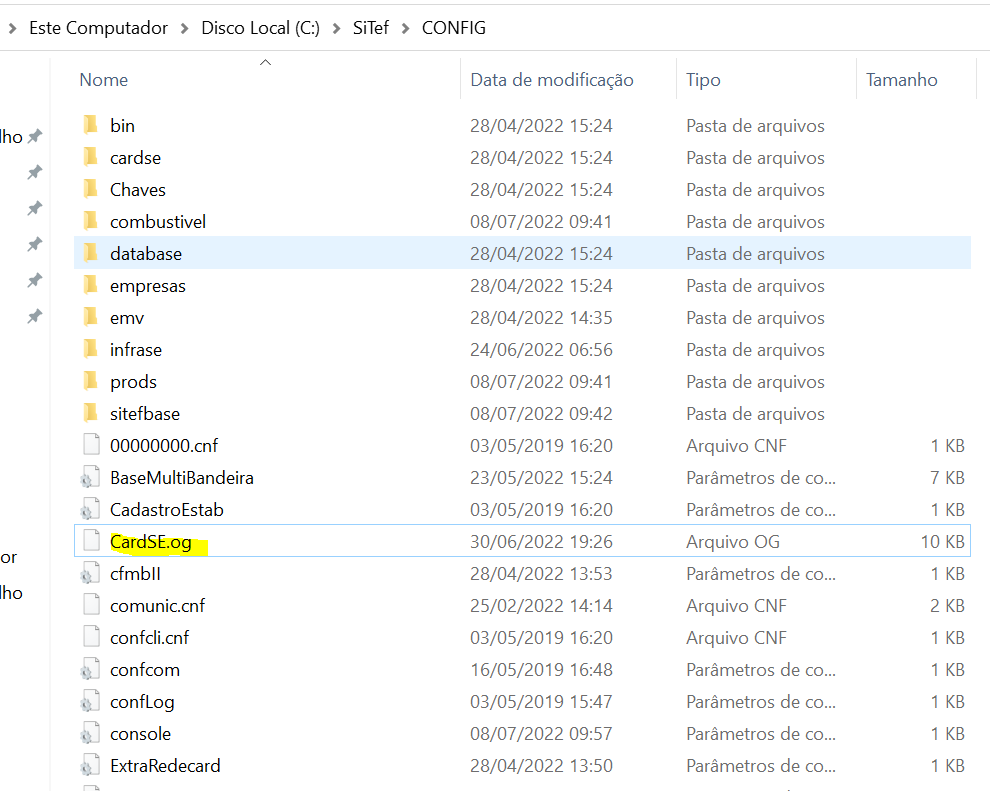Click the confcli.cnf file icon
The image size is (990, 791).
click(92, 637)
